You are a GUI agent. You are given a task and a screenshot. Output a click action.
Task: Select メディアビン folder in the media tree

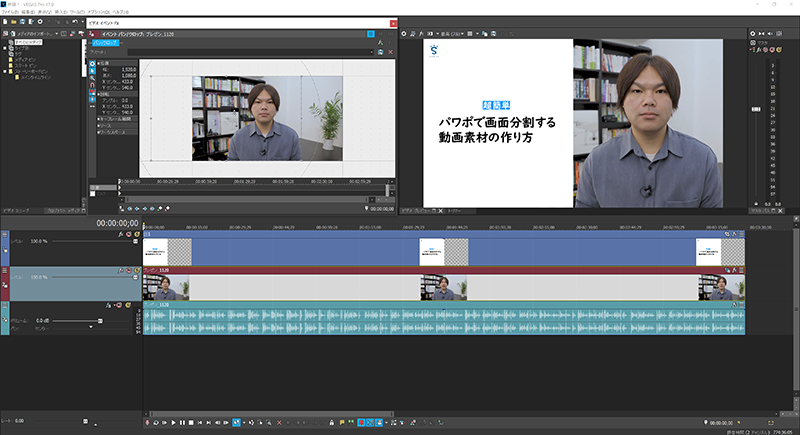[26, 60]
